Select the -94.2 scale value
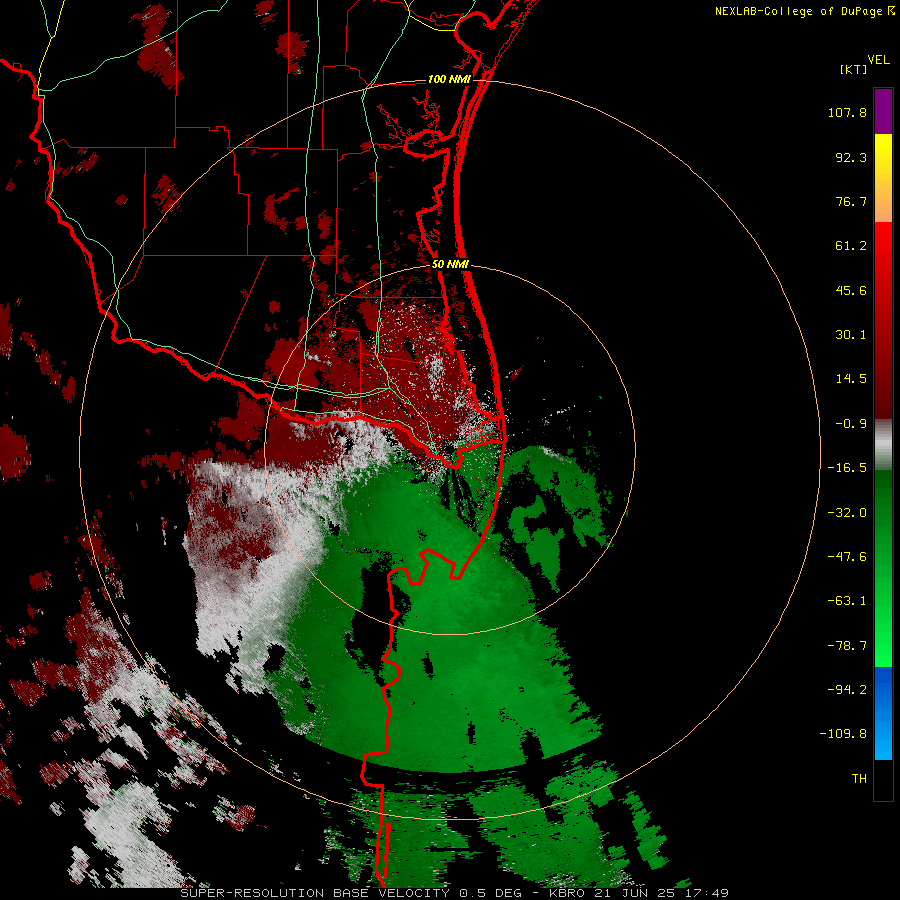Image resolution: width=900 pixels, height=900 pixels. (x=847, y=689)
